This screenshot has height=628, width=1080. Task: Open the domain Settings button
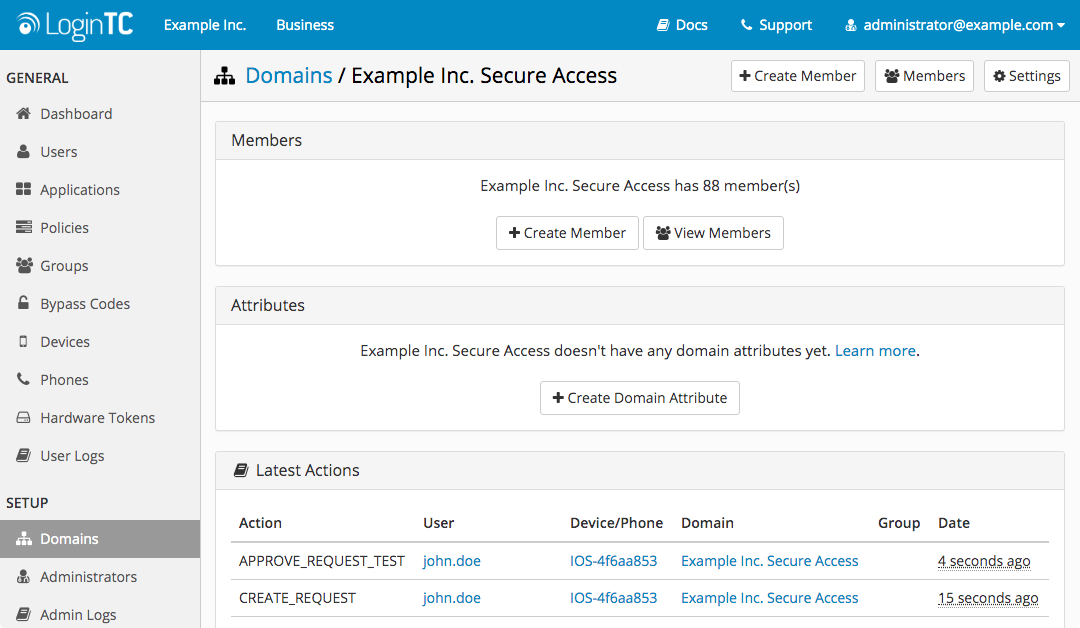1026,76
